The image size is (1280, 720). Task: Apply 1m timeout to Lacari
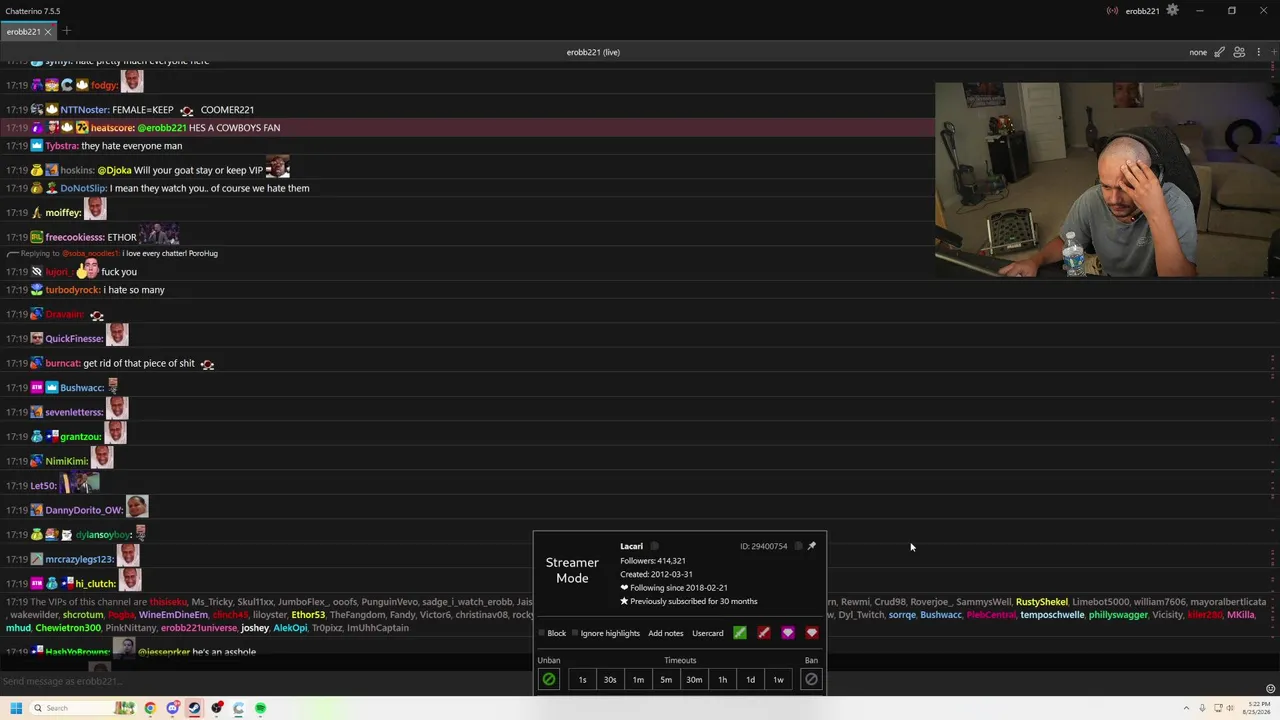pyautogui.click(x=638, y=680)
